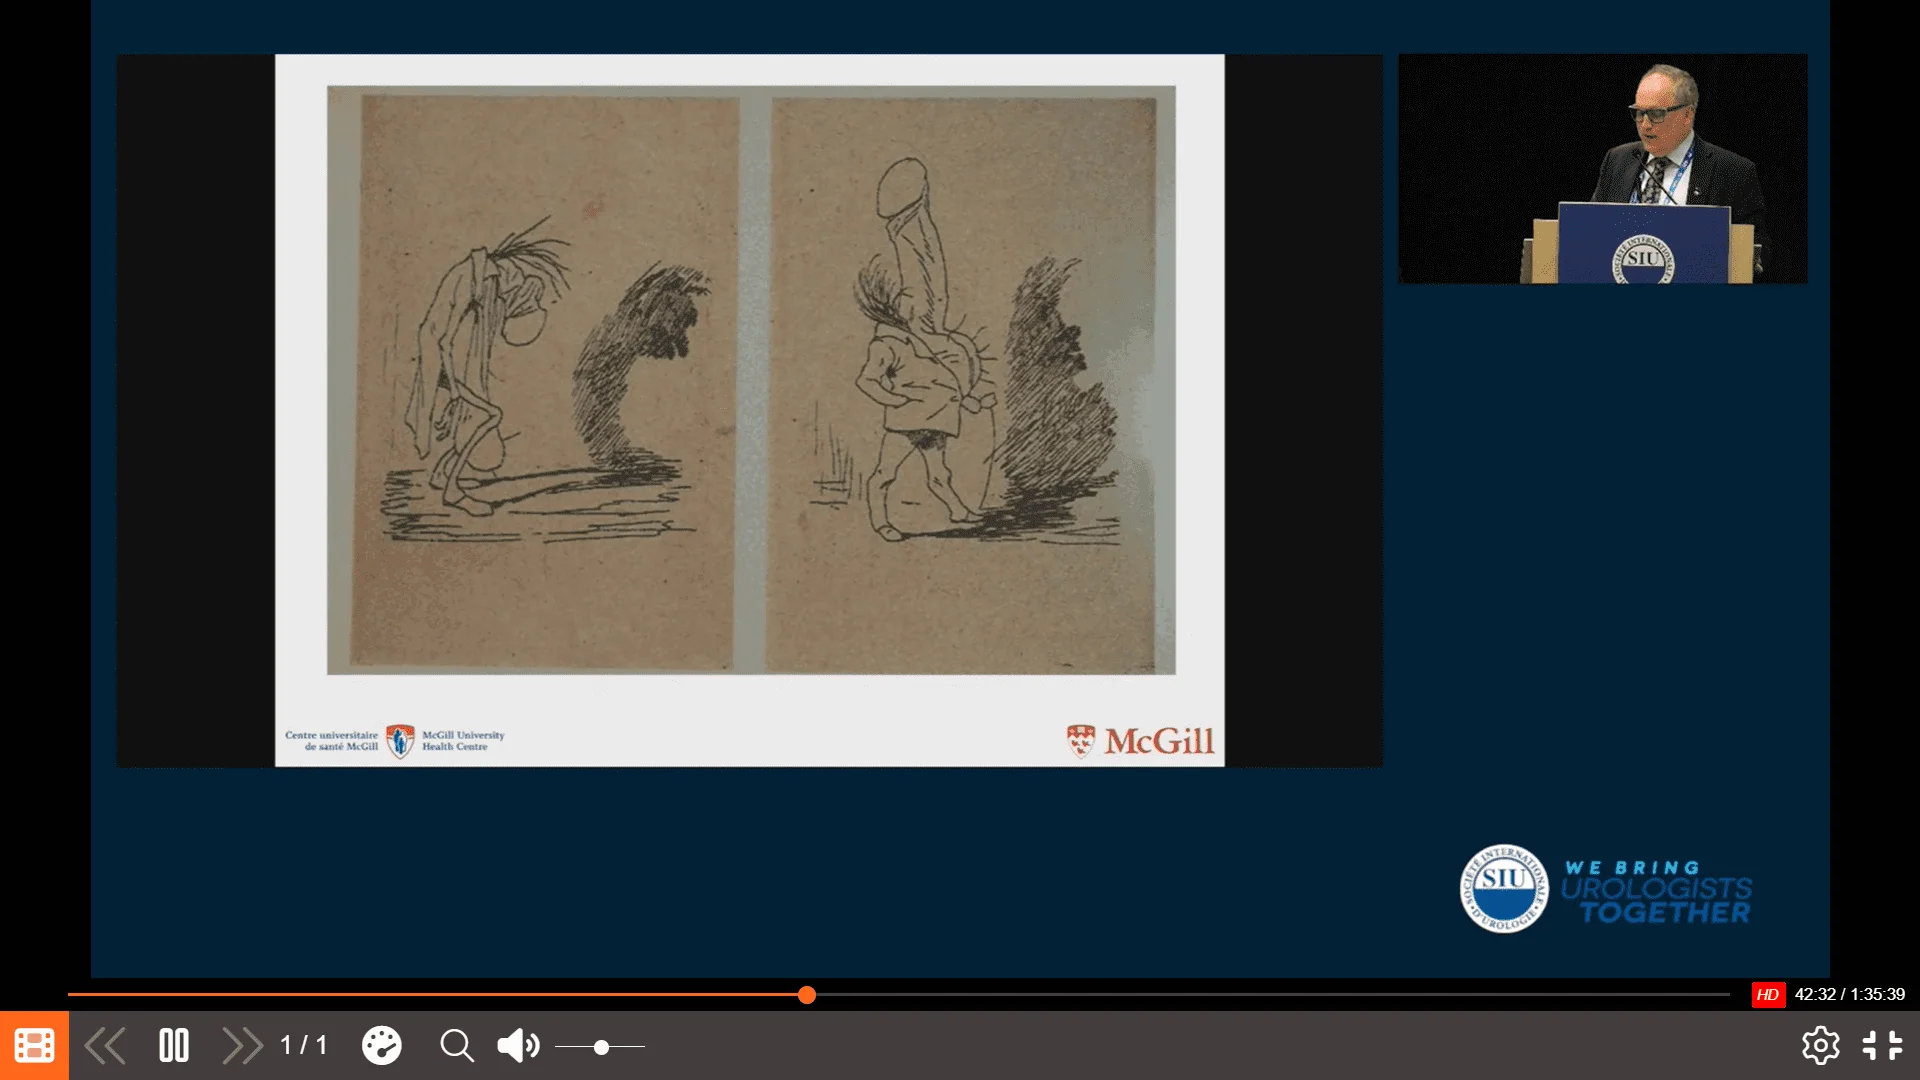Screen dimensions: 1920x1080
Task: Select the speaker camera video
Action: point(1602,169)
